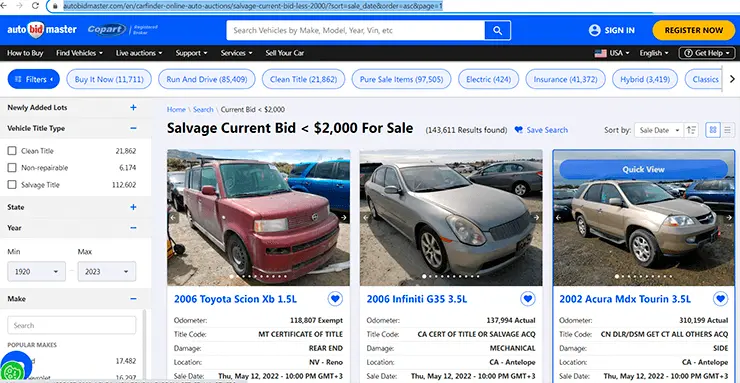This screenshot has width=740, height=383.
Task: Click the browser address bar URL
Action: [x=252, y=6]
